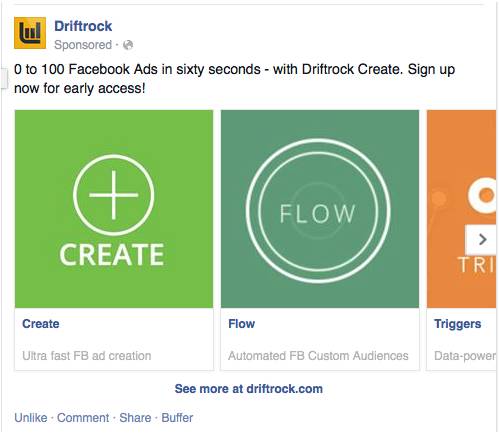The width and height of the screenshot is (499, 433).
Task: Click the double-ring Flow circle graphic
Action: [x=318, y=211]
